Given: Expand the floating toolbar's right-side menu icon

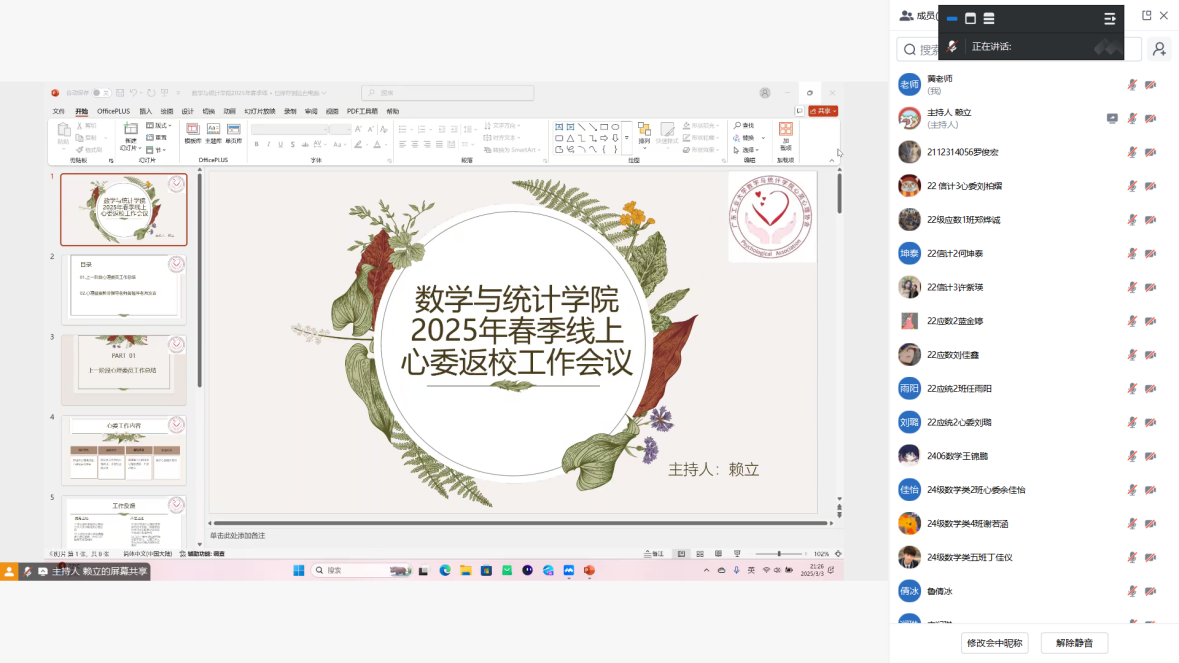Looking at the screenshot, I should (x=1109, y=19).
